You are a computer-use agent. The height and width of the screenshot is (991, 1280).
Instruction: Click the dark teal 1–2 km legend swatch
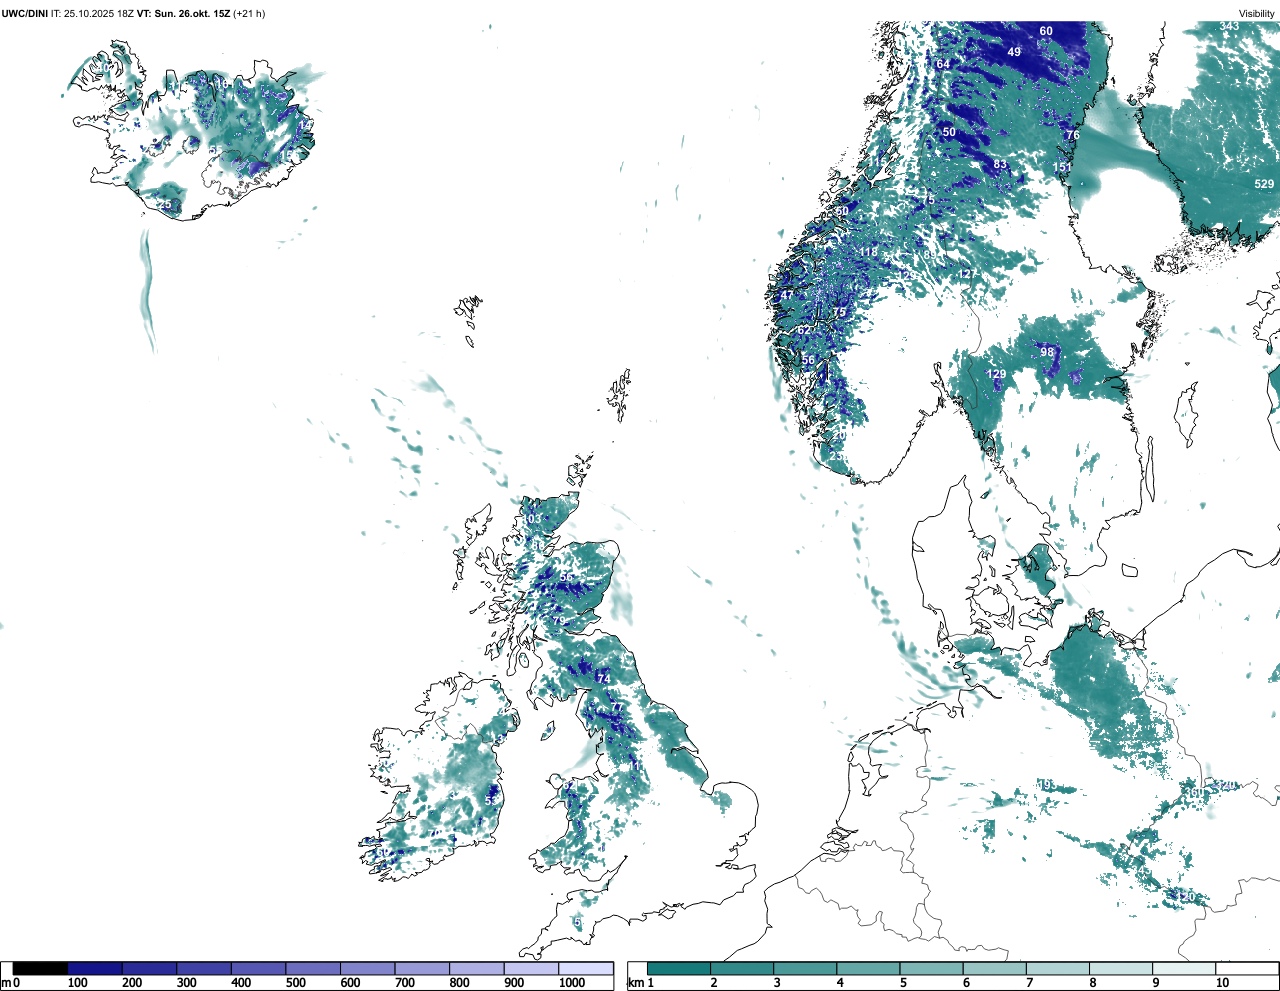click(679, 969)
